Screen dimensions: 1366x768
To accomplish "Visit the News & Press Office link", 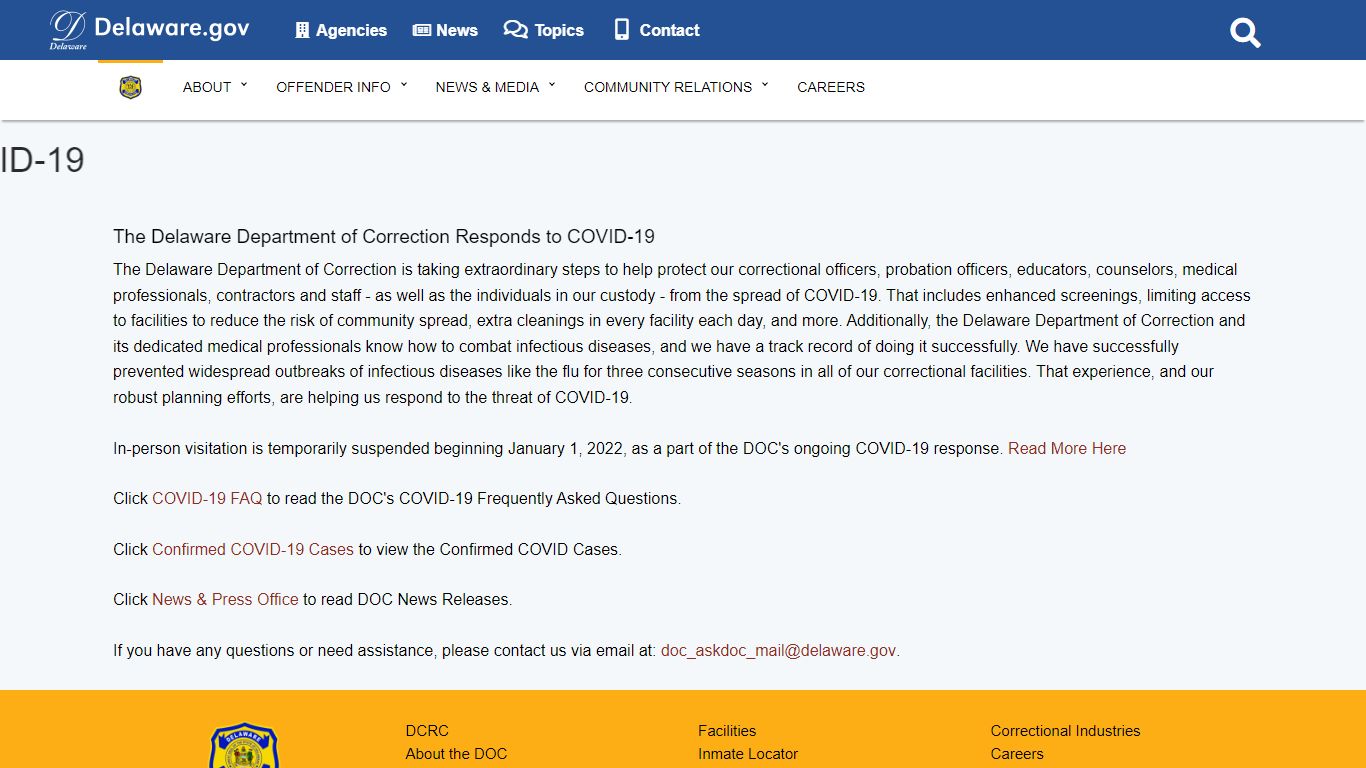I will [225, 599].
